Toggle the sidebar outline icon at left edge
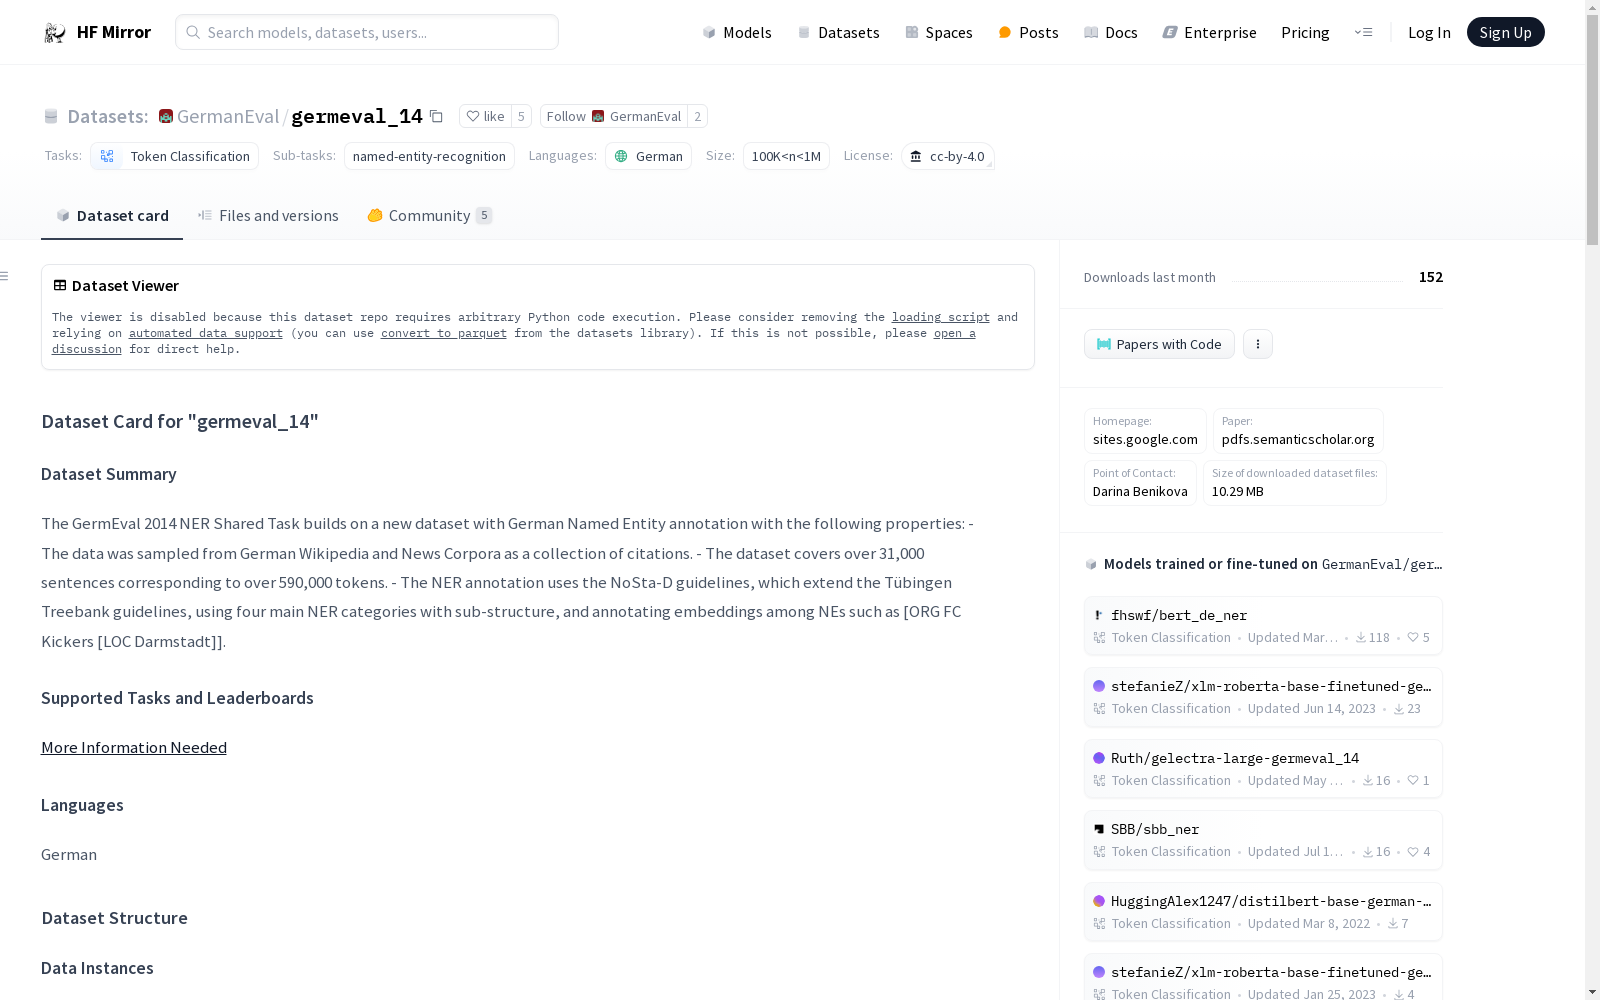 click(x=5, y=276)
